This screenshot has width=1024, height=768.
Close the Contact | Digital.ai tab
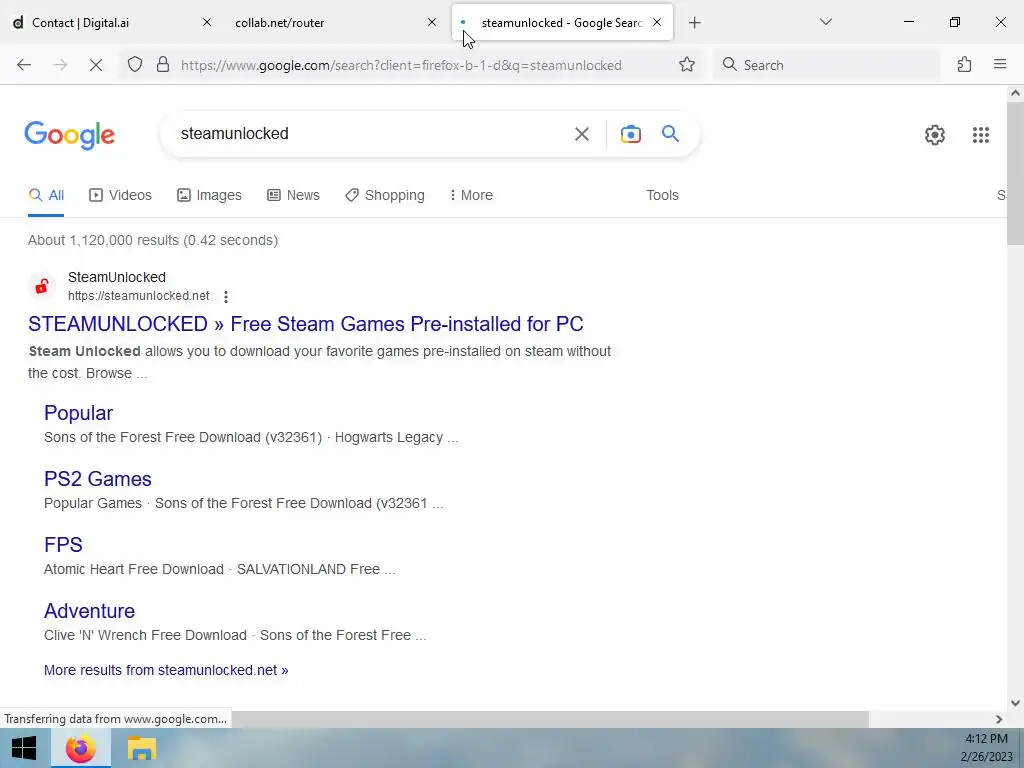point(207,22)
